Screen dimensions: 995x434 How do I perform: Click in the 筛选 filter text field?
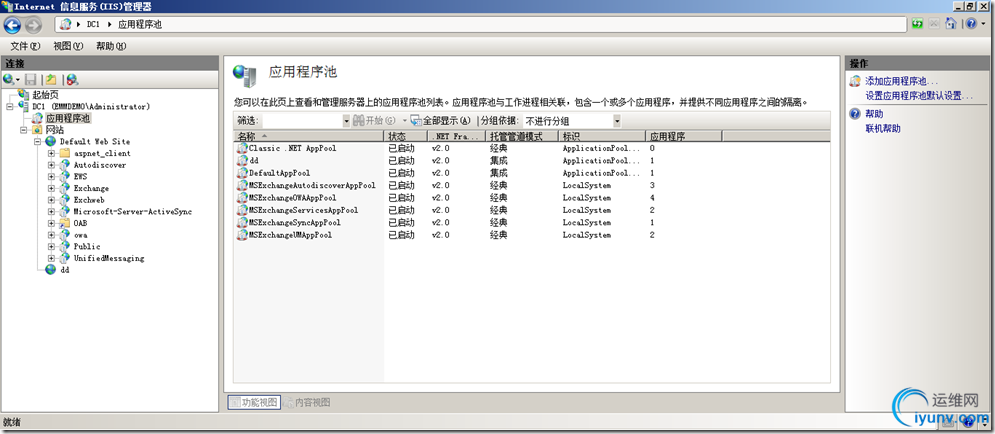[x=303, y=121]
